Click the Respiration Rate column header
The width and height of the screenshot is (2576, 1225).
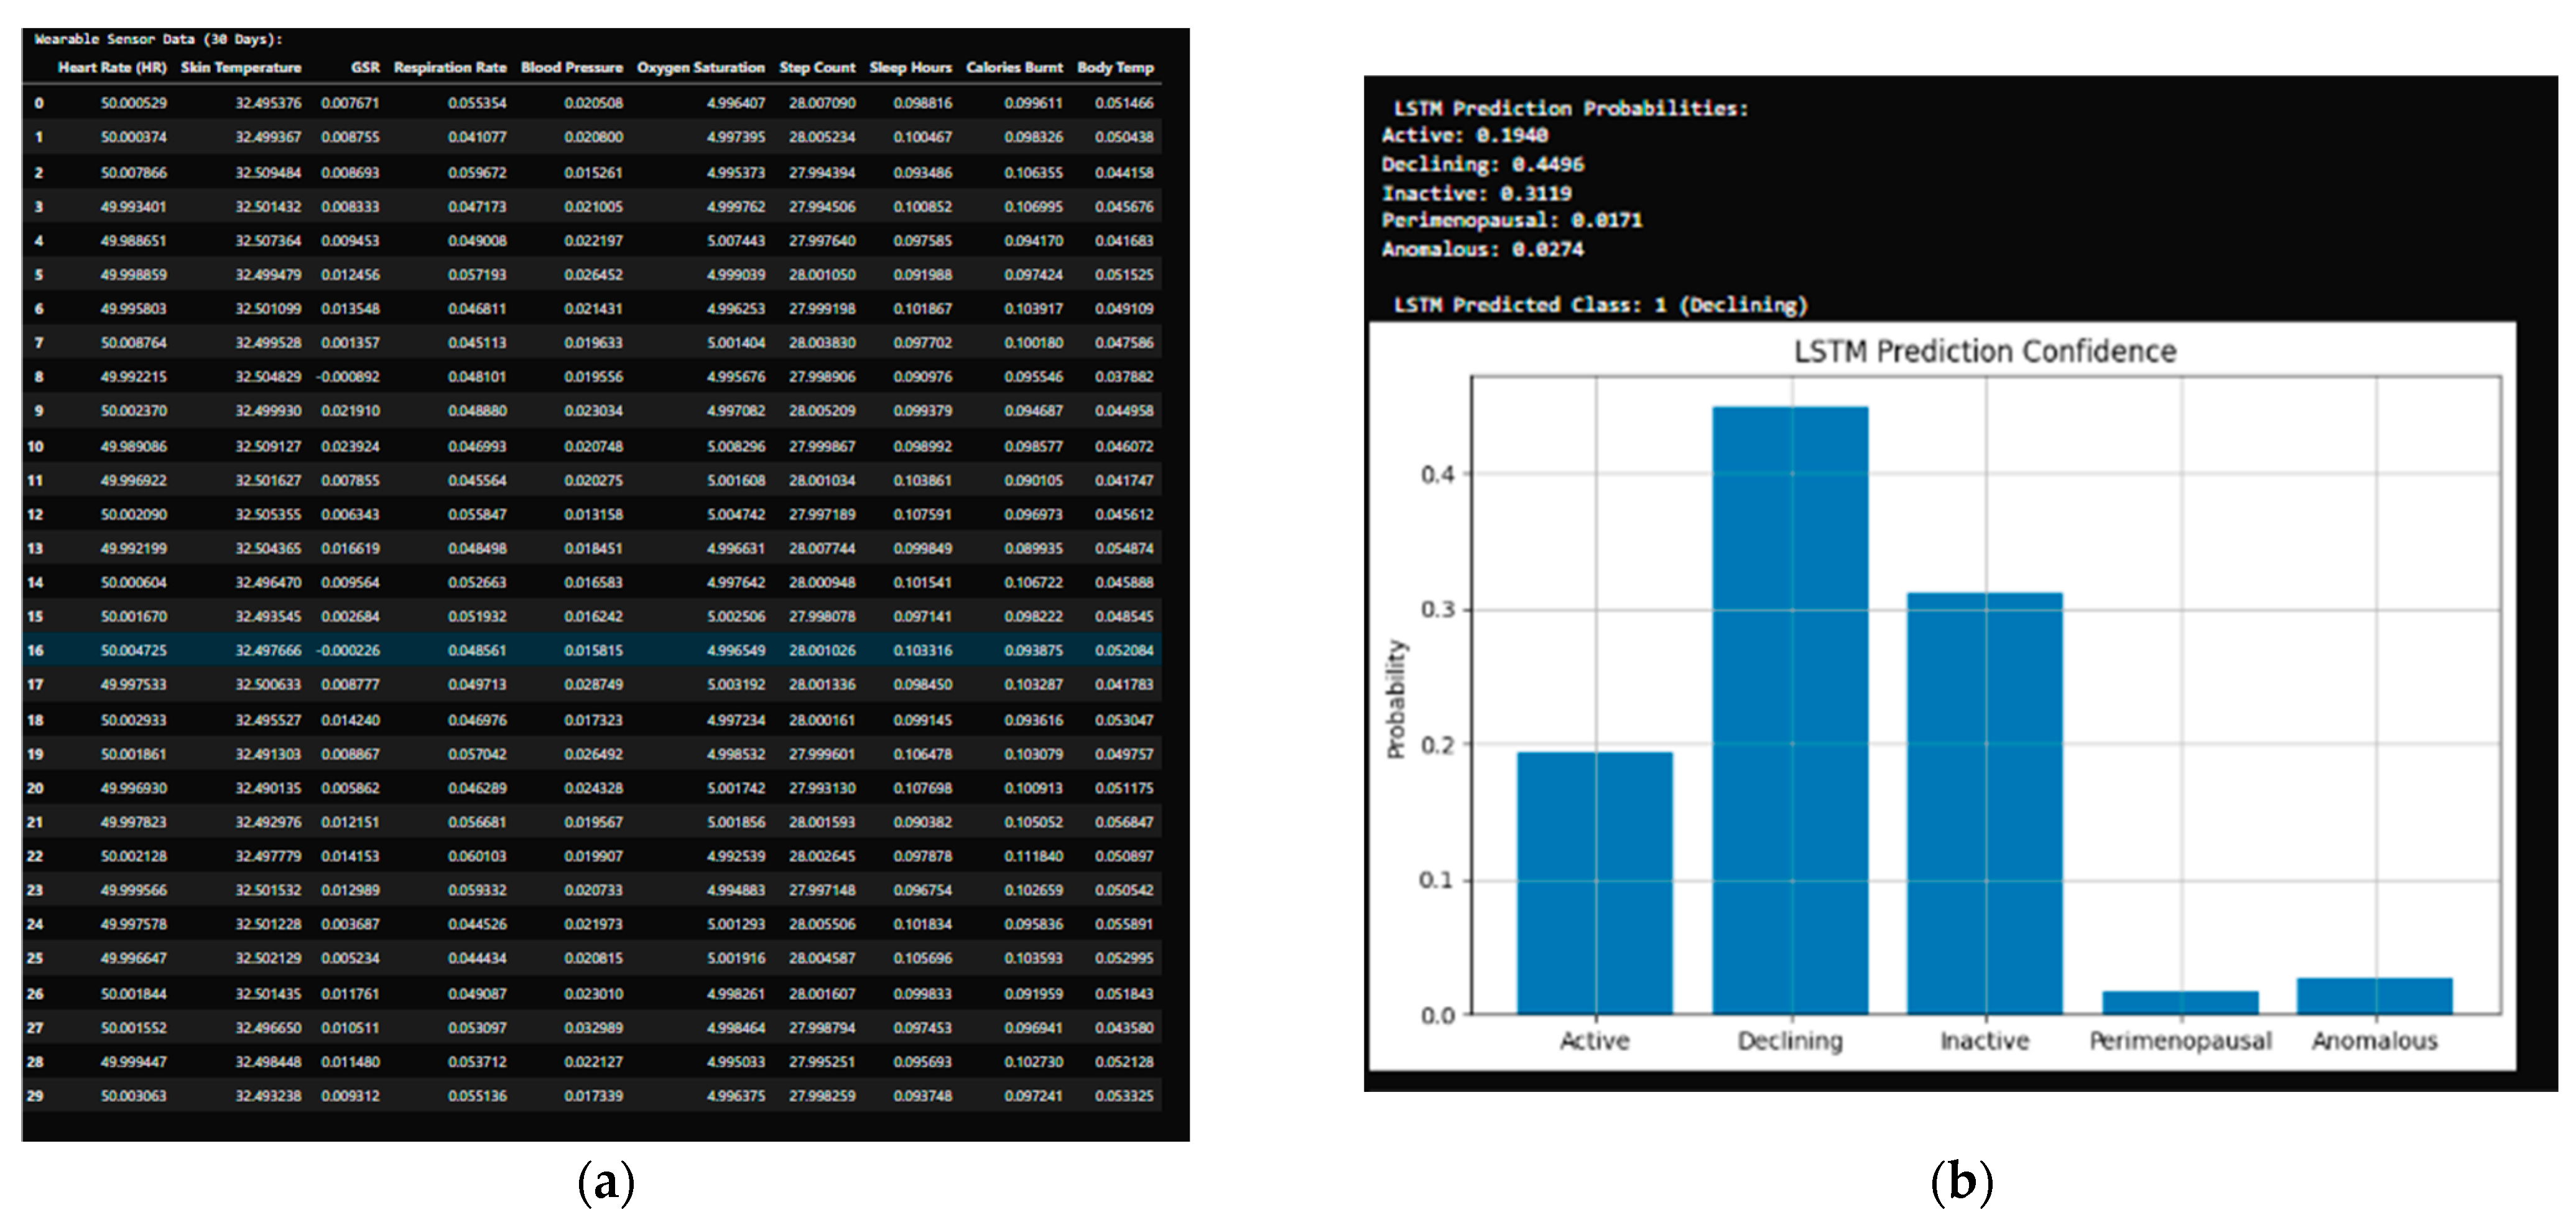(450, 68)
